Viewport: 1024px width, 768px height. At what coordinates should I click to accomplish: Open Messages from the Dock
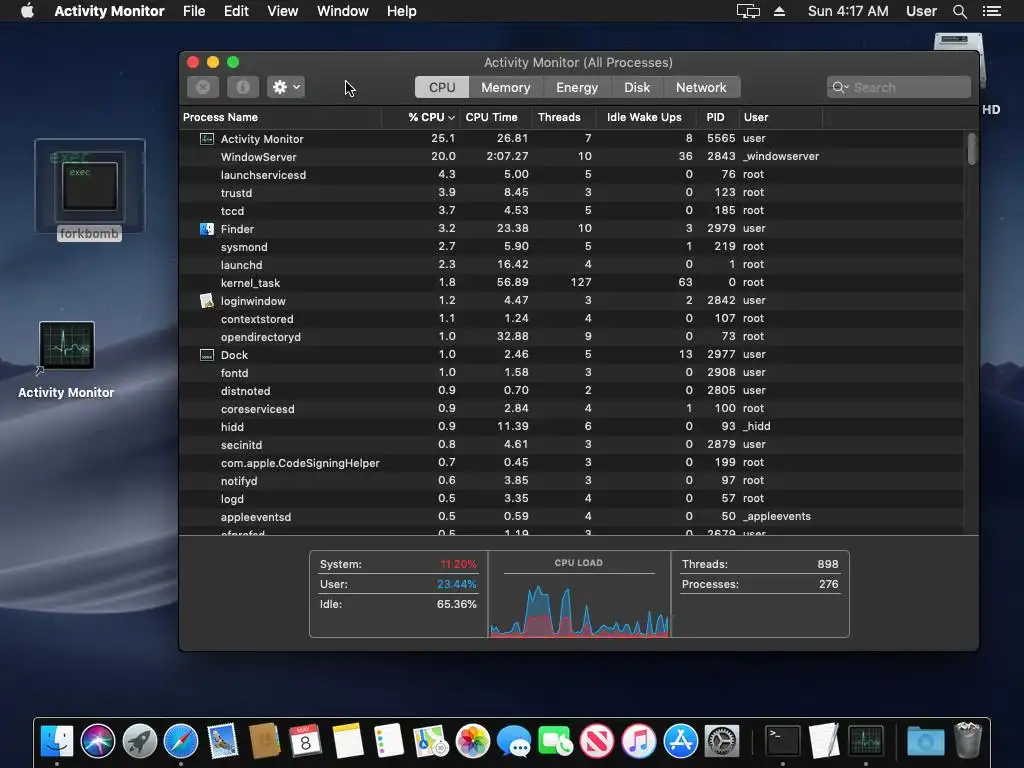tap(513, 741)
